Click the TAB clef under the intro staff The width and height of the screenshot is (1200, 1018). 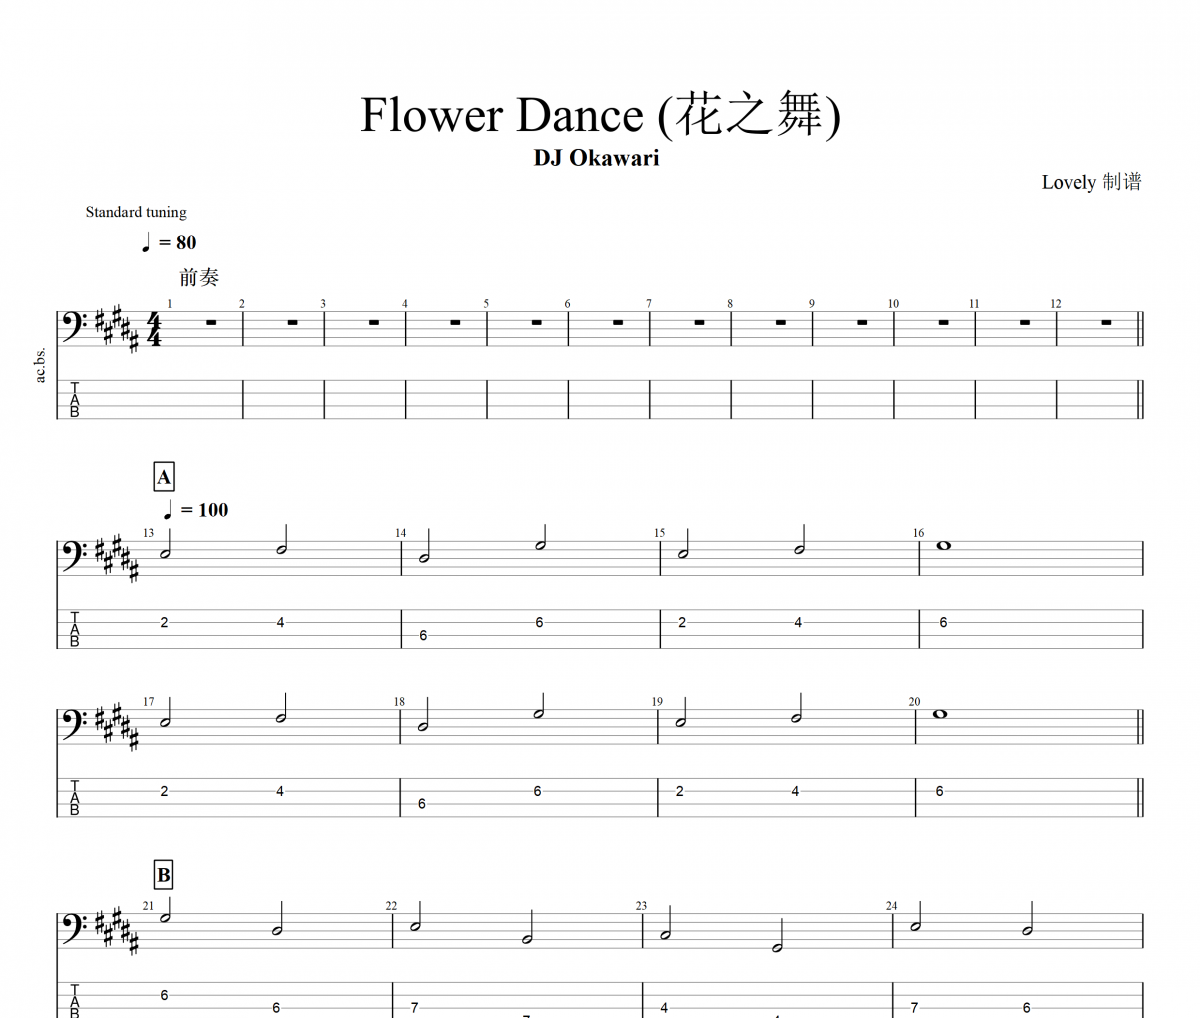click(x=74, y=399)
